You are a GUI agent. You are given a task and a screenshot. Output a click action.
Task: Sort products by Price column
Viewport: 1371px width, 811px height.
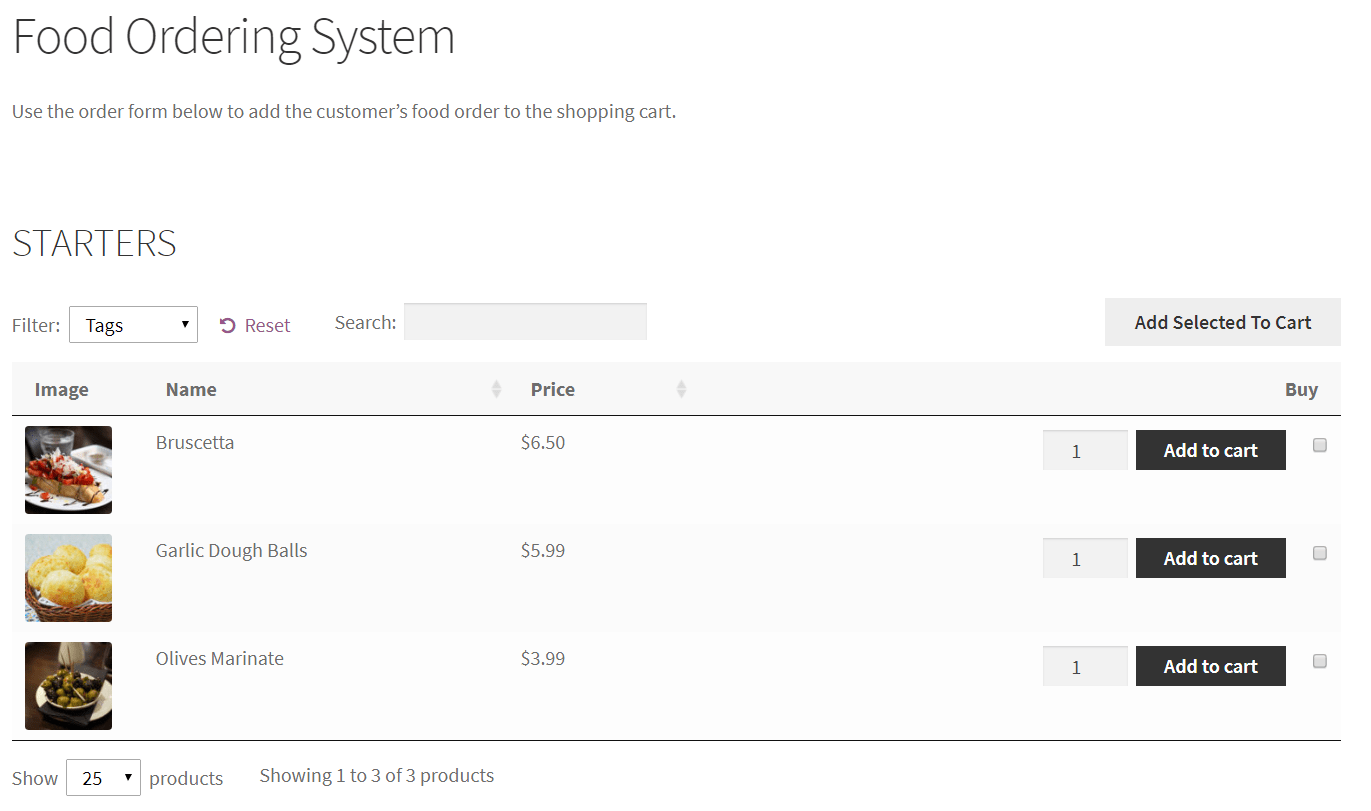[x=681, y=389]
